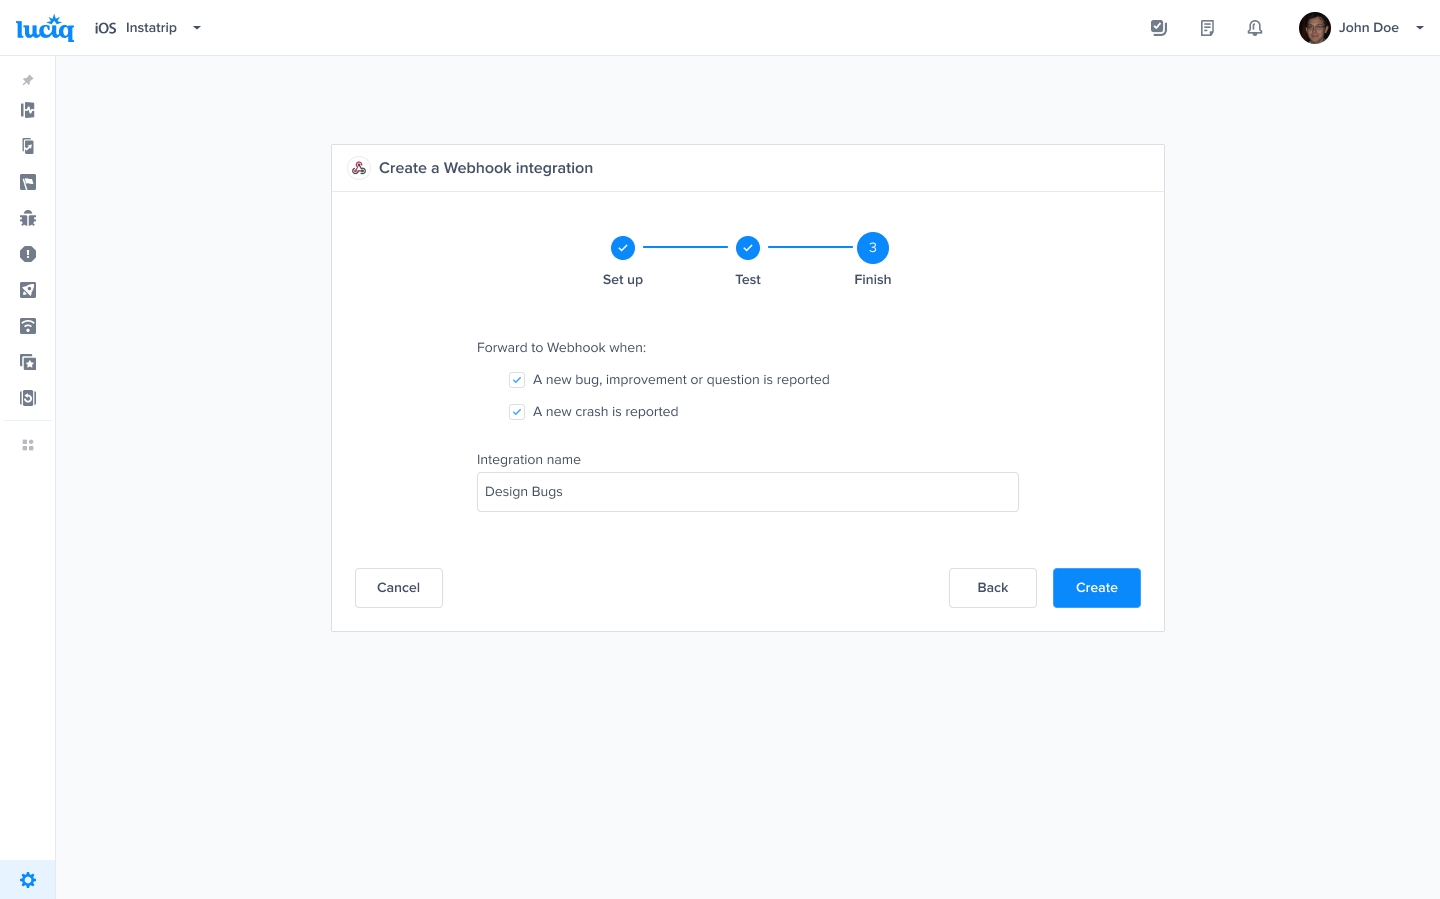Click the four-squares grid sidebar icon

(x=28, y=445)
